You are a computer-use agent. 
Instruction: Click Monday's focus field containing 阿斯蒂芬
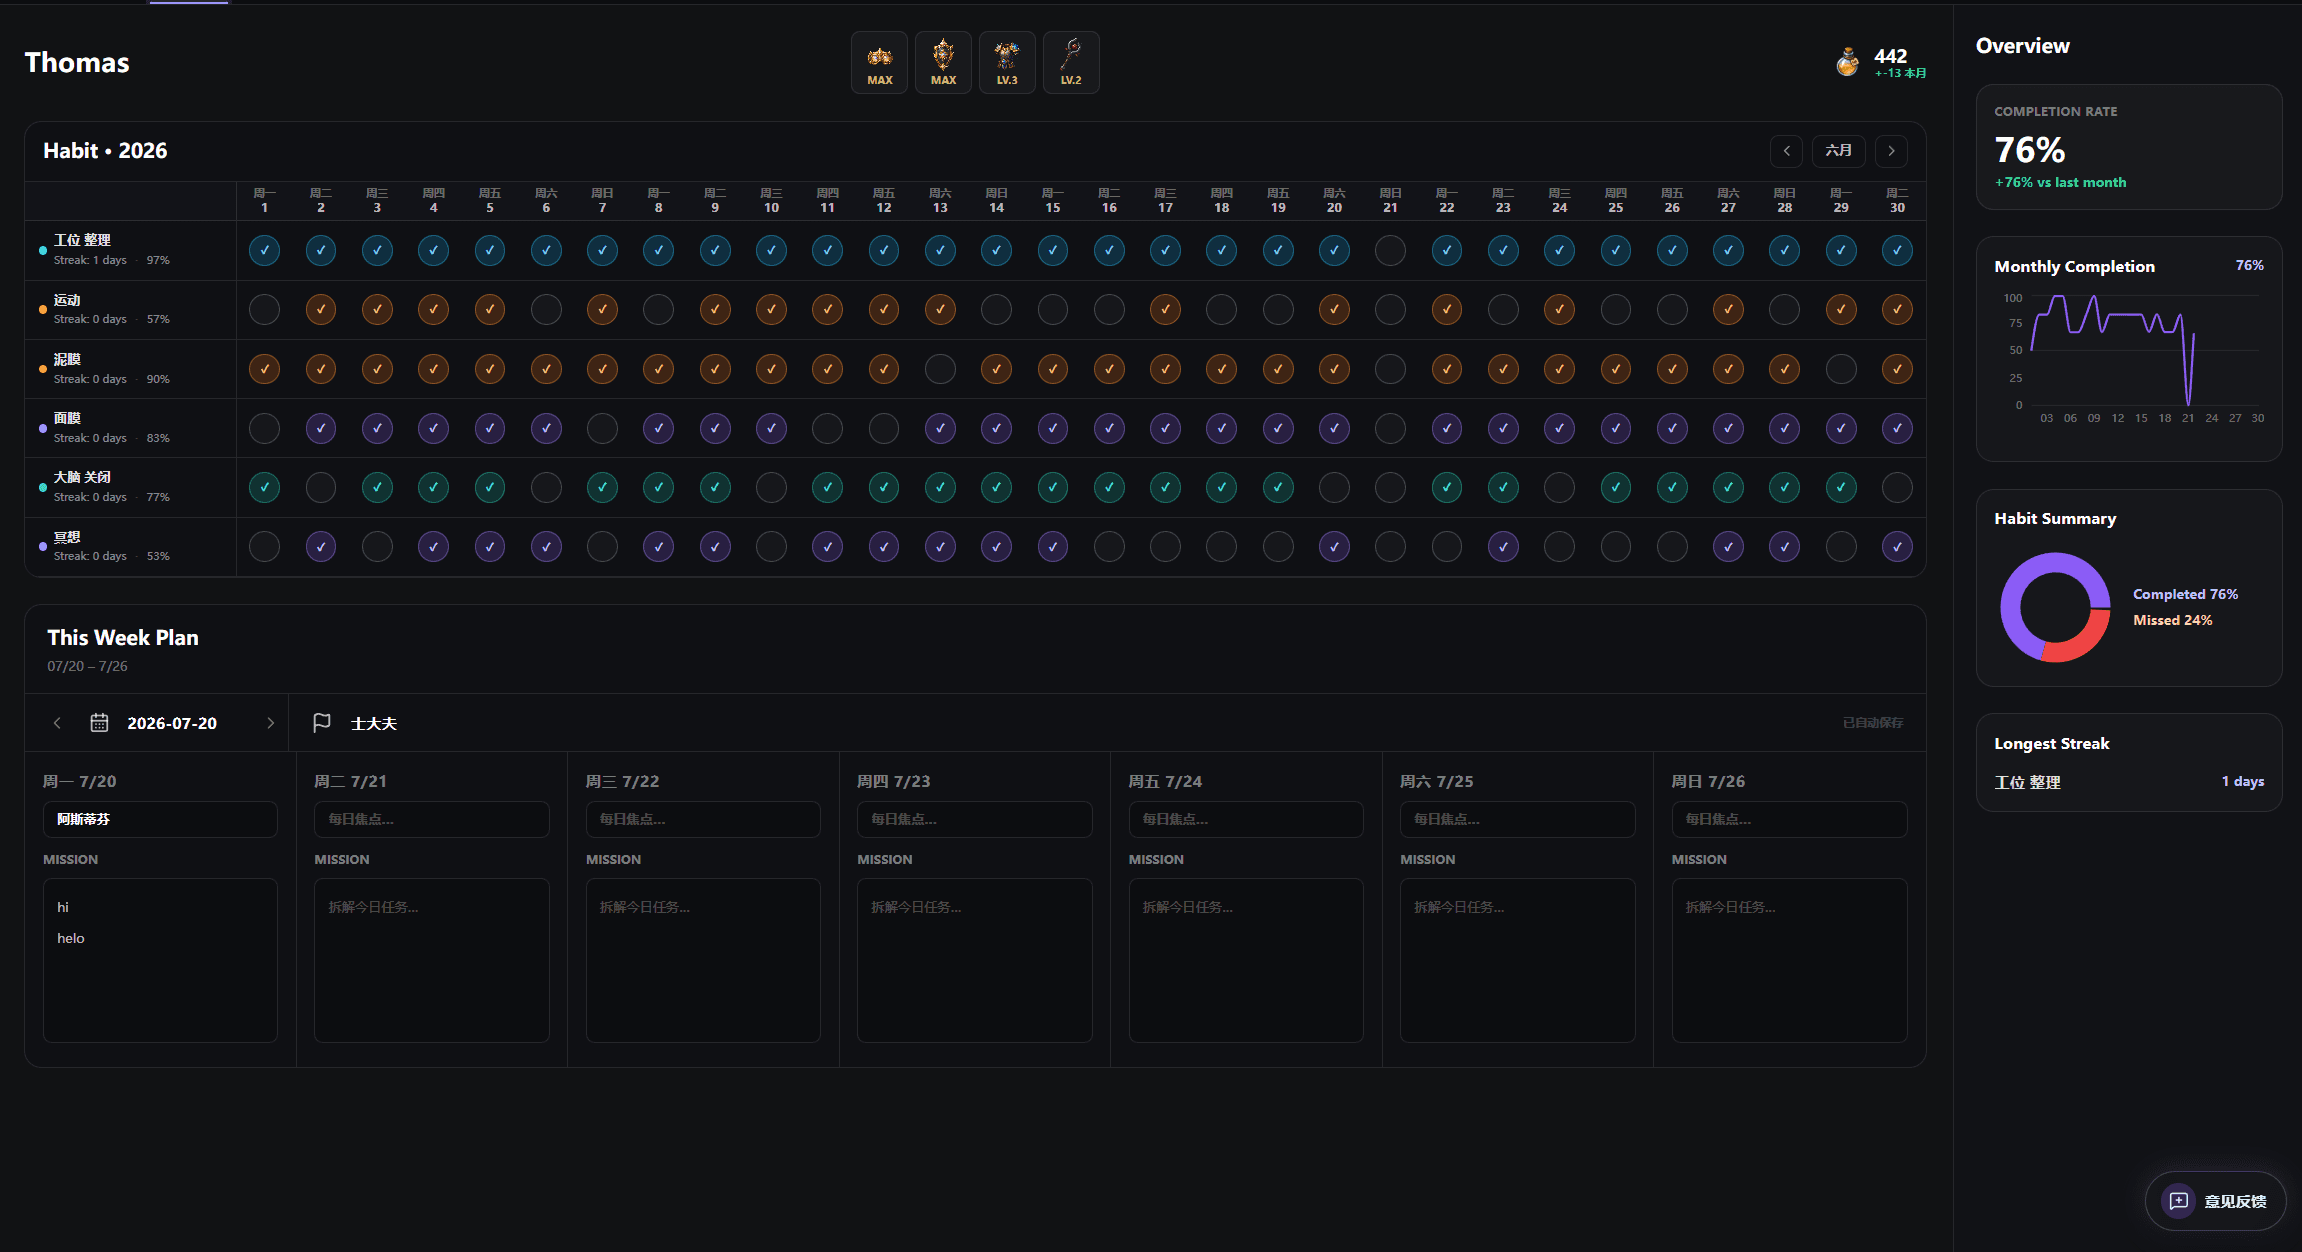[160, 819]
